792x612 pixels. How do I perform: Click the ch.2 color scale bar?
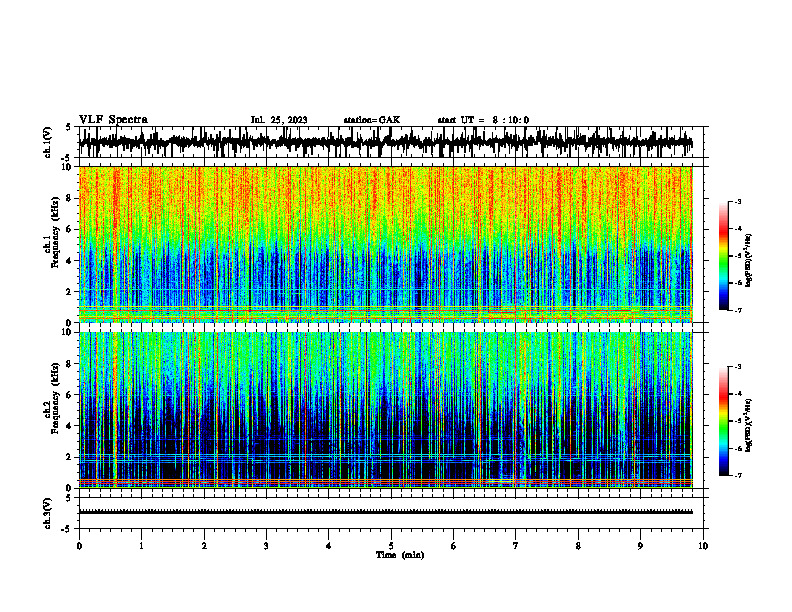coord(724,421)
